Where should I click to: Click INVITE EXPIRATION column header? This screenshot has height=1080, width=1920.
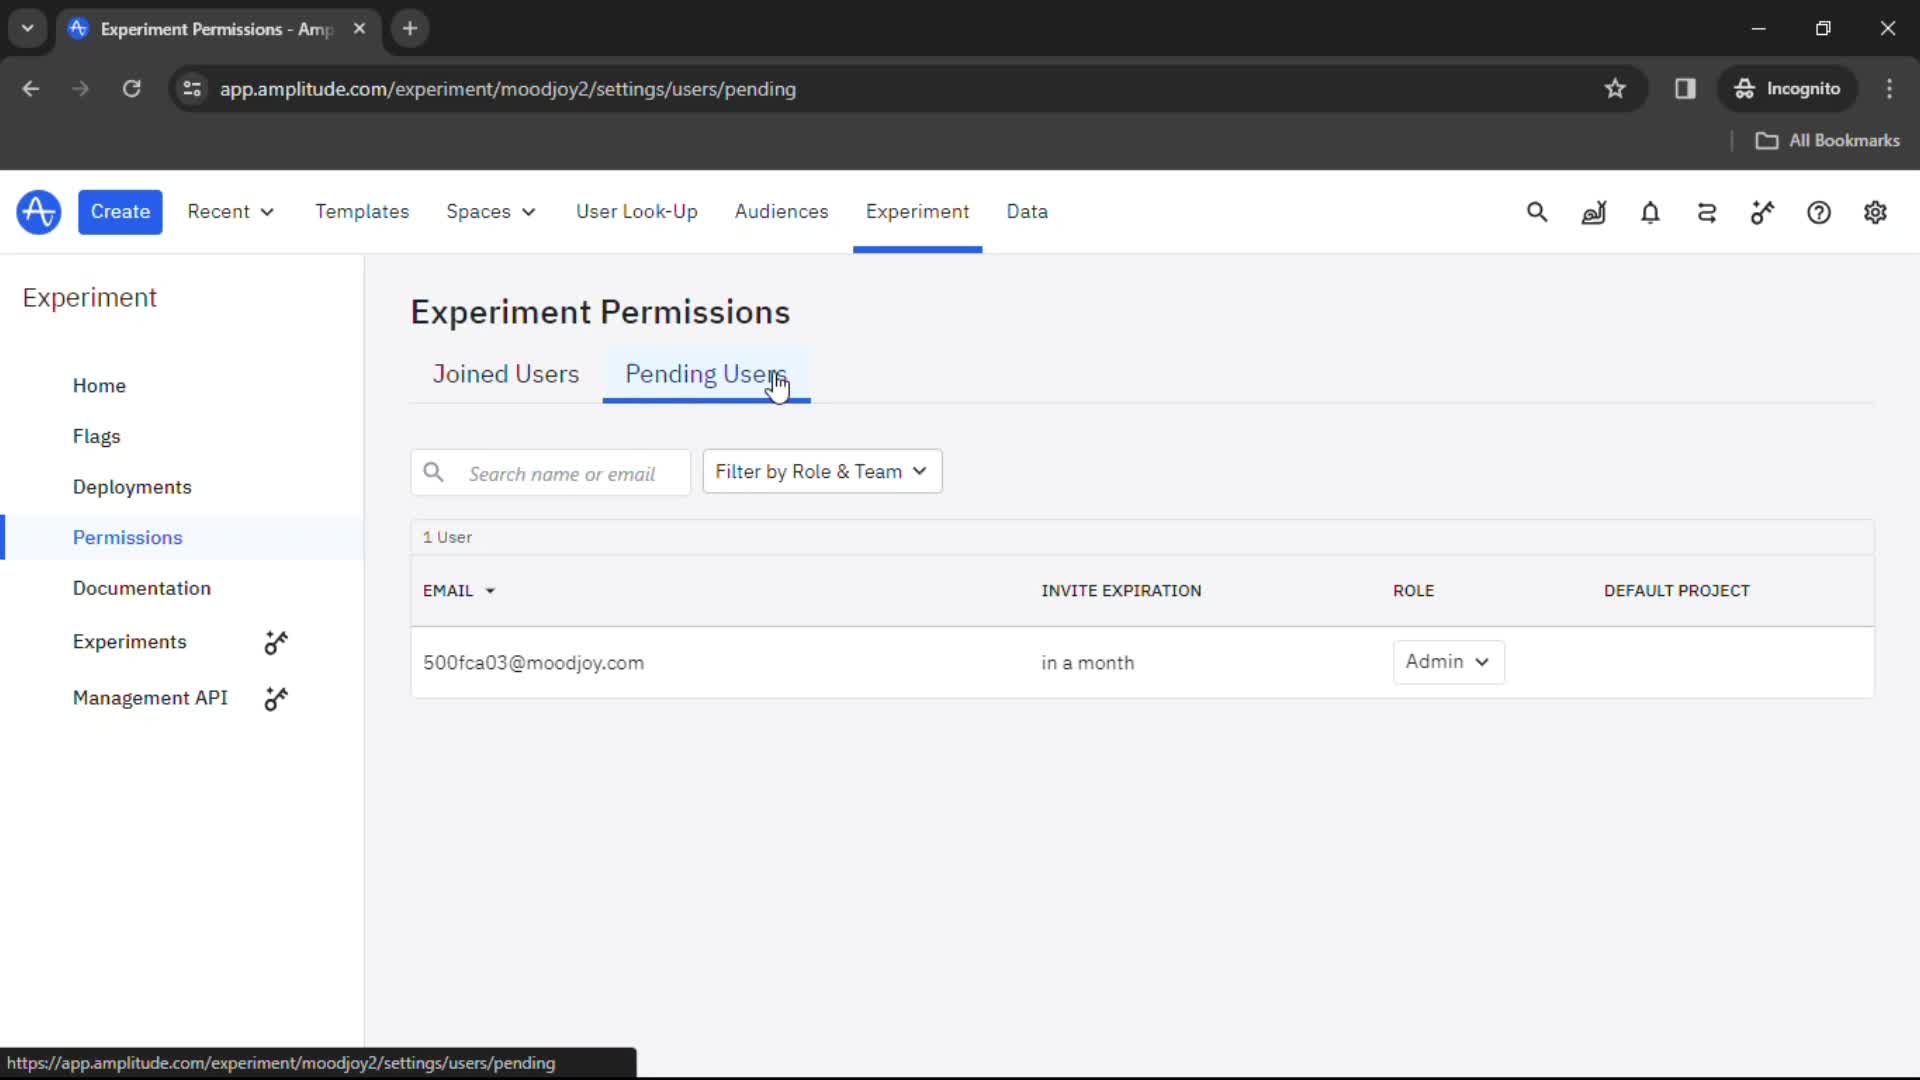click(1121, 591)
